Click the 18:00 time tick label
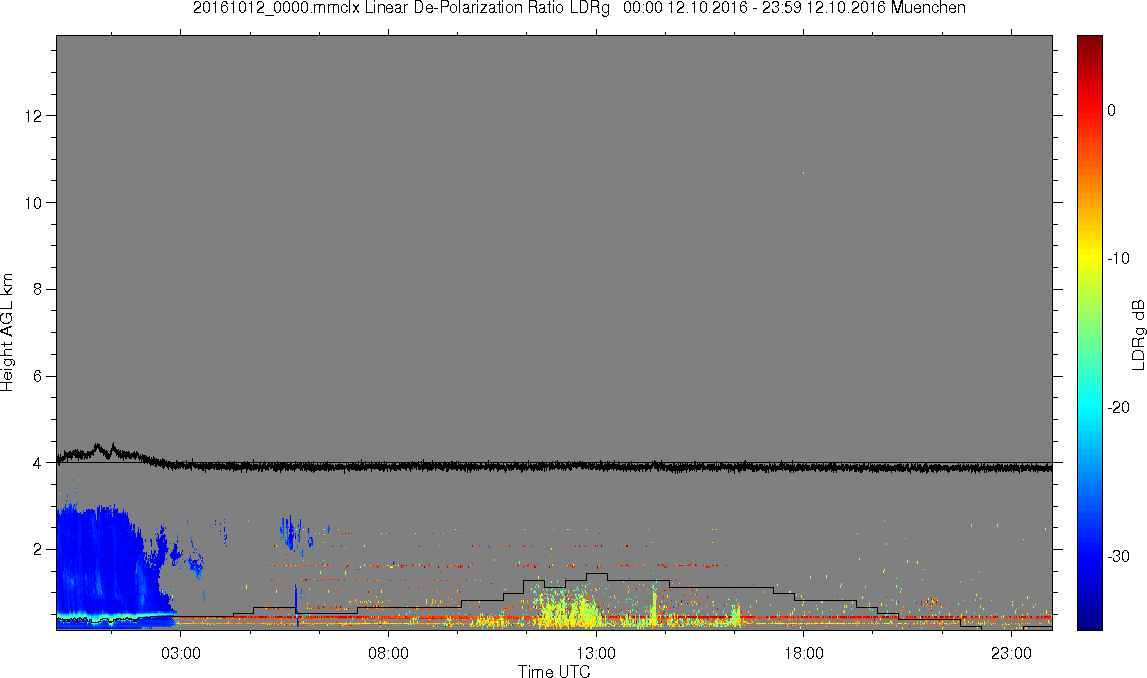Image resolution: width=1147 pixels, height=678 pixels. tap(804, 653)
